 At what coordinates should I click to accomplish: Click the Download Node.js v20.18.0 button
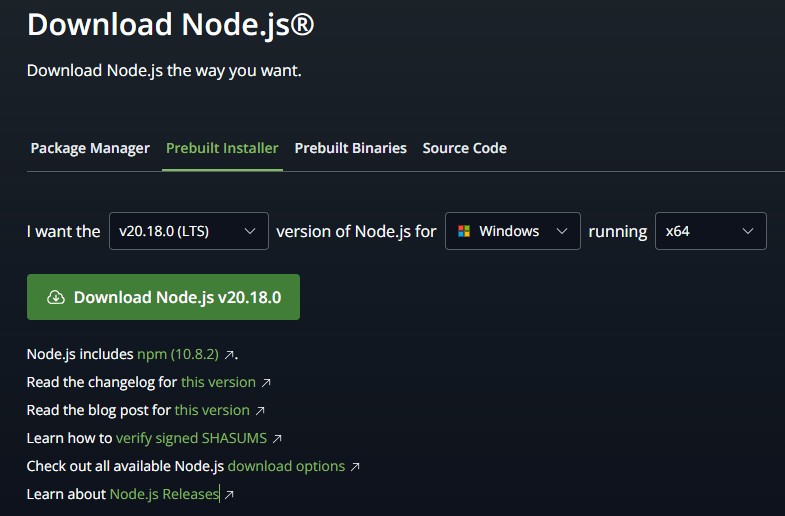pyautogui.click(x=163, y=297)
